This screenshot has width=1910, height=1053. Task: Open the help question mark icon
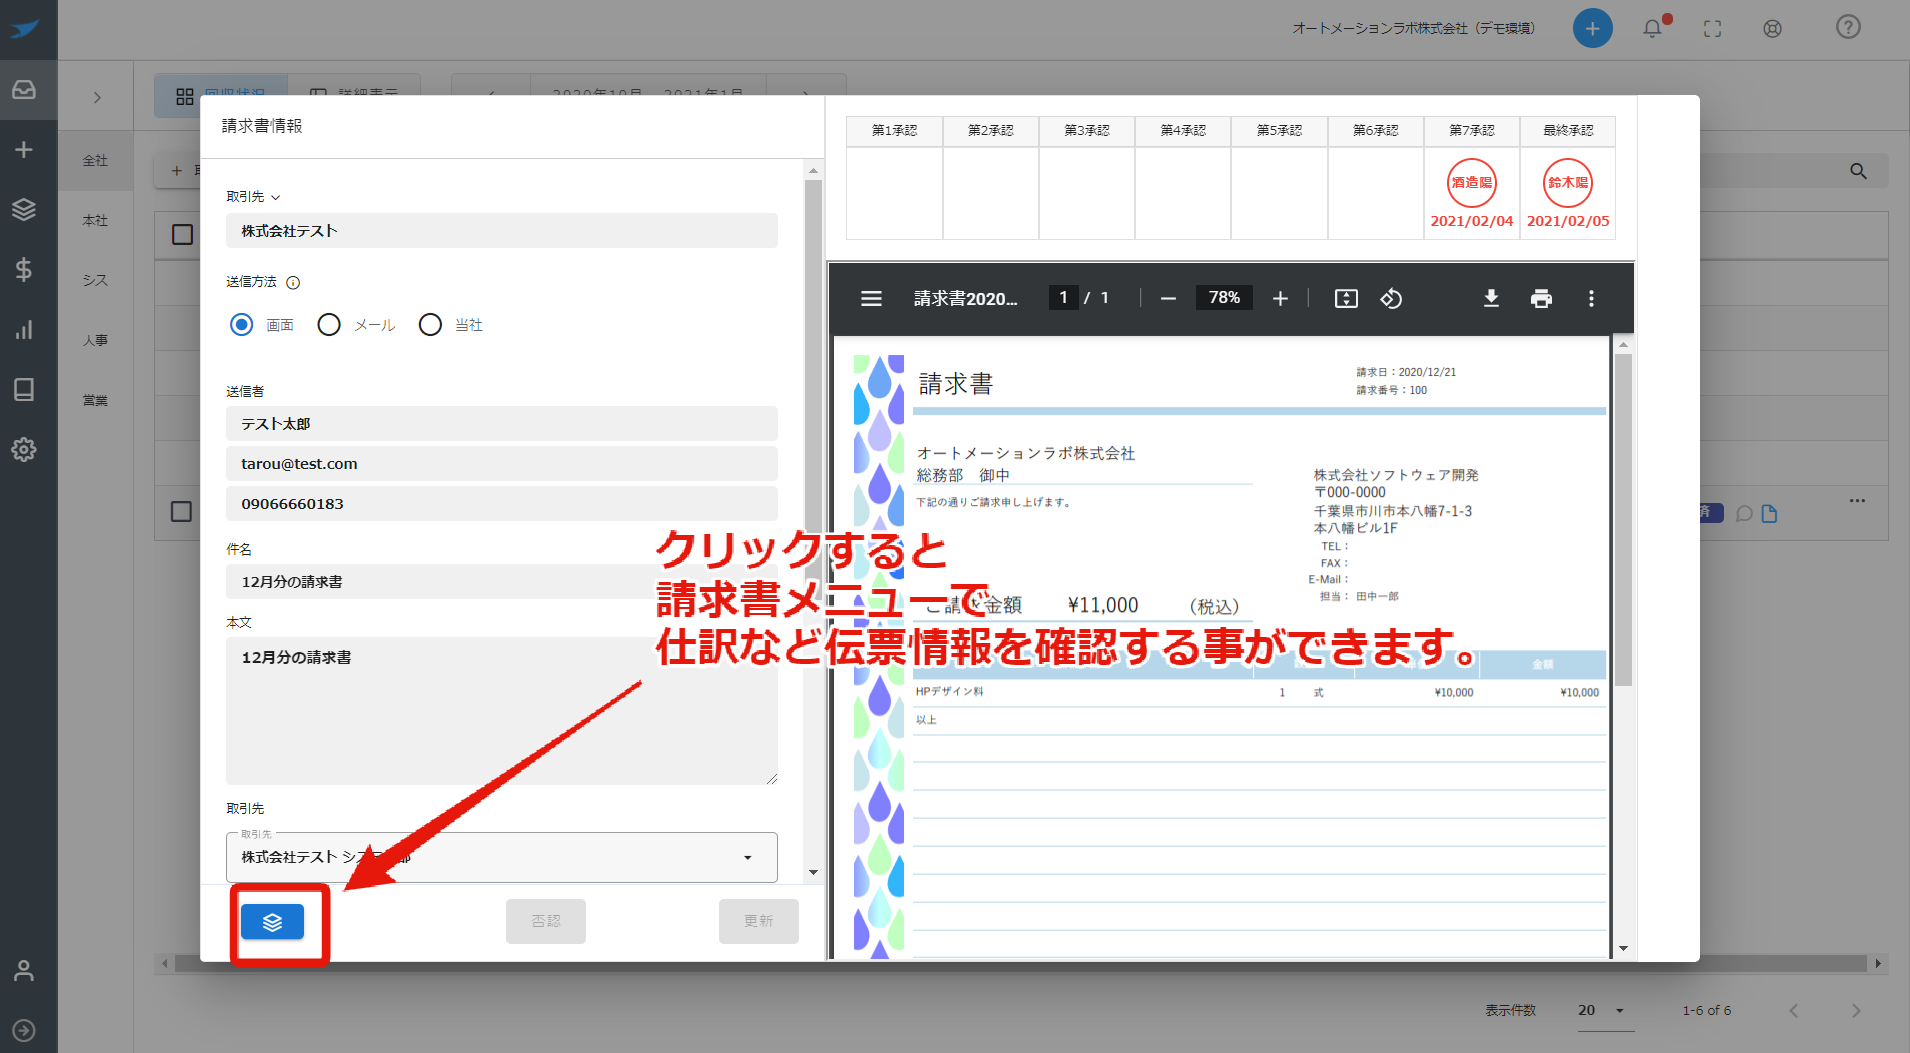click(1848, 27)
